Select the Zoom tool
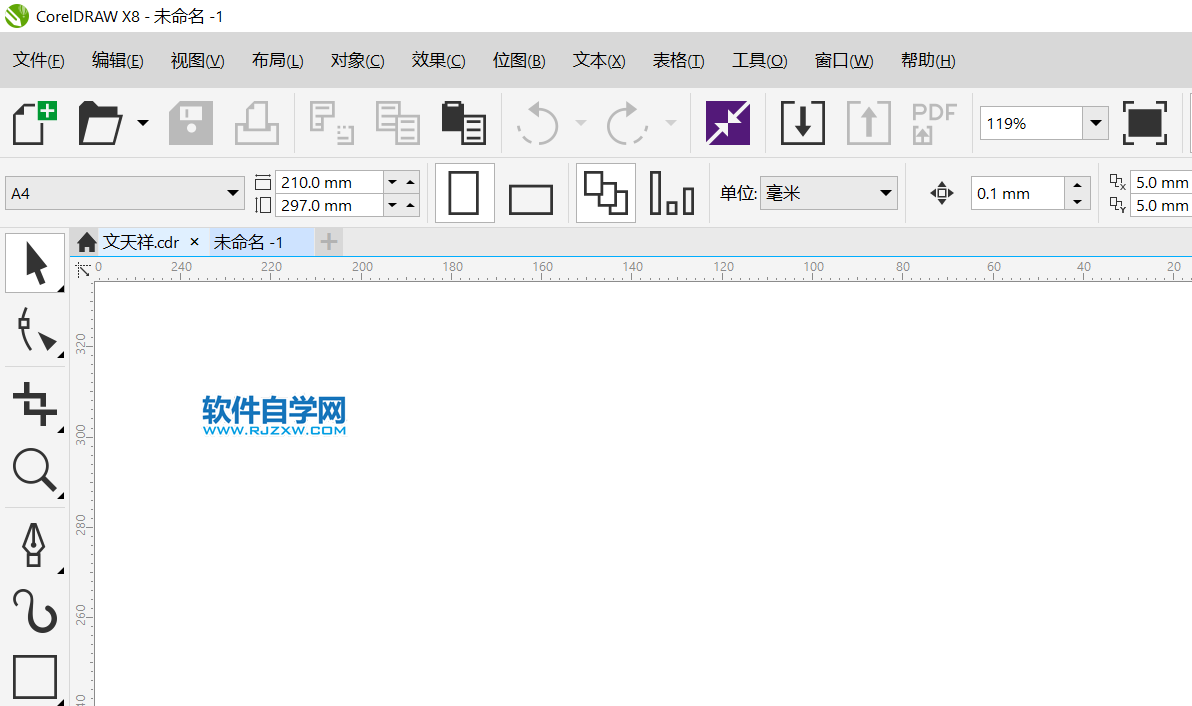 click(33, 471)
